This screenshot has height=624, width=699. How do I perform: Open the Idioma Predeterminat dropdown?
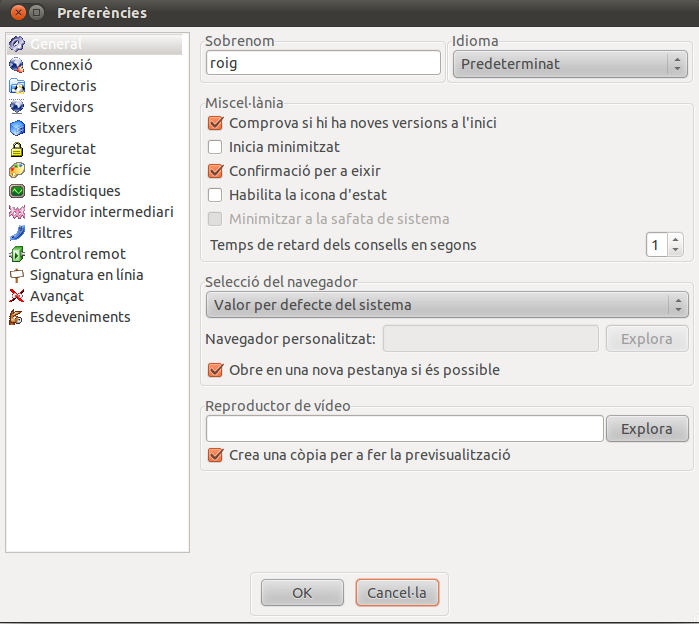[570, 64]
